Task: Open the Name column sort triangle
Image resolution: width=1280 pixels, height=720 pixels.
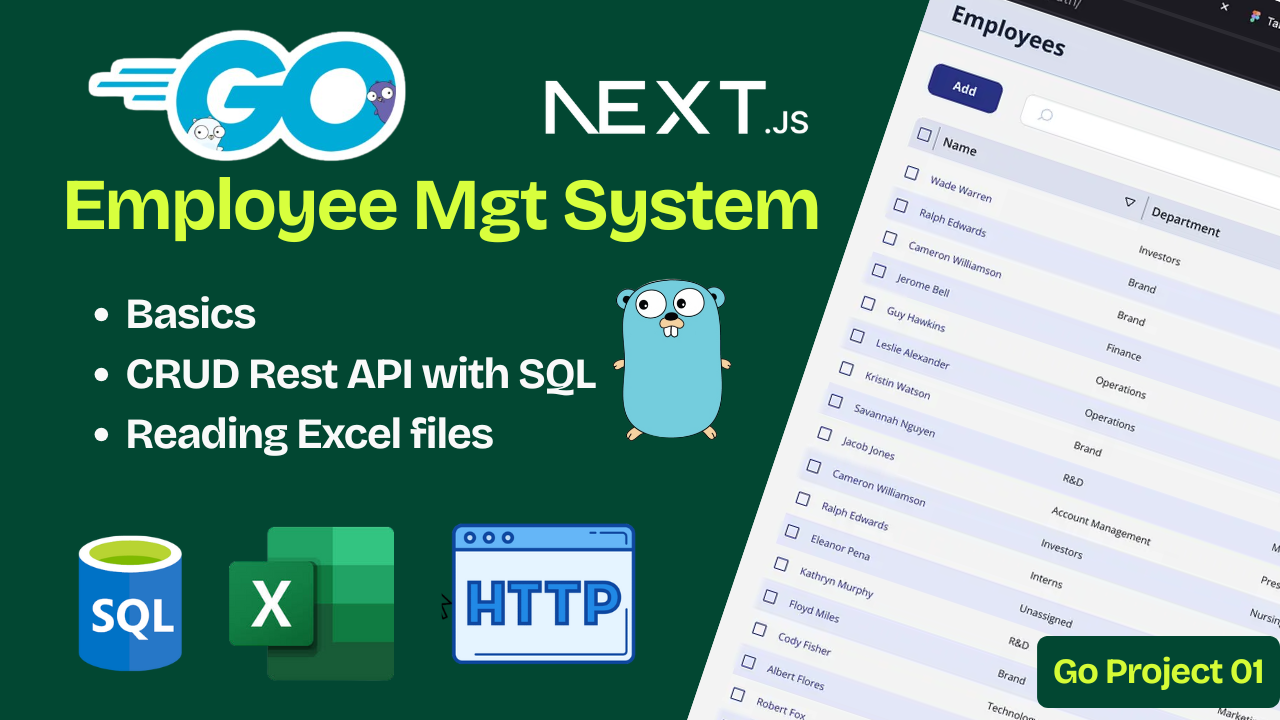Action: coord(1130,201)
